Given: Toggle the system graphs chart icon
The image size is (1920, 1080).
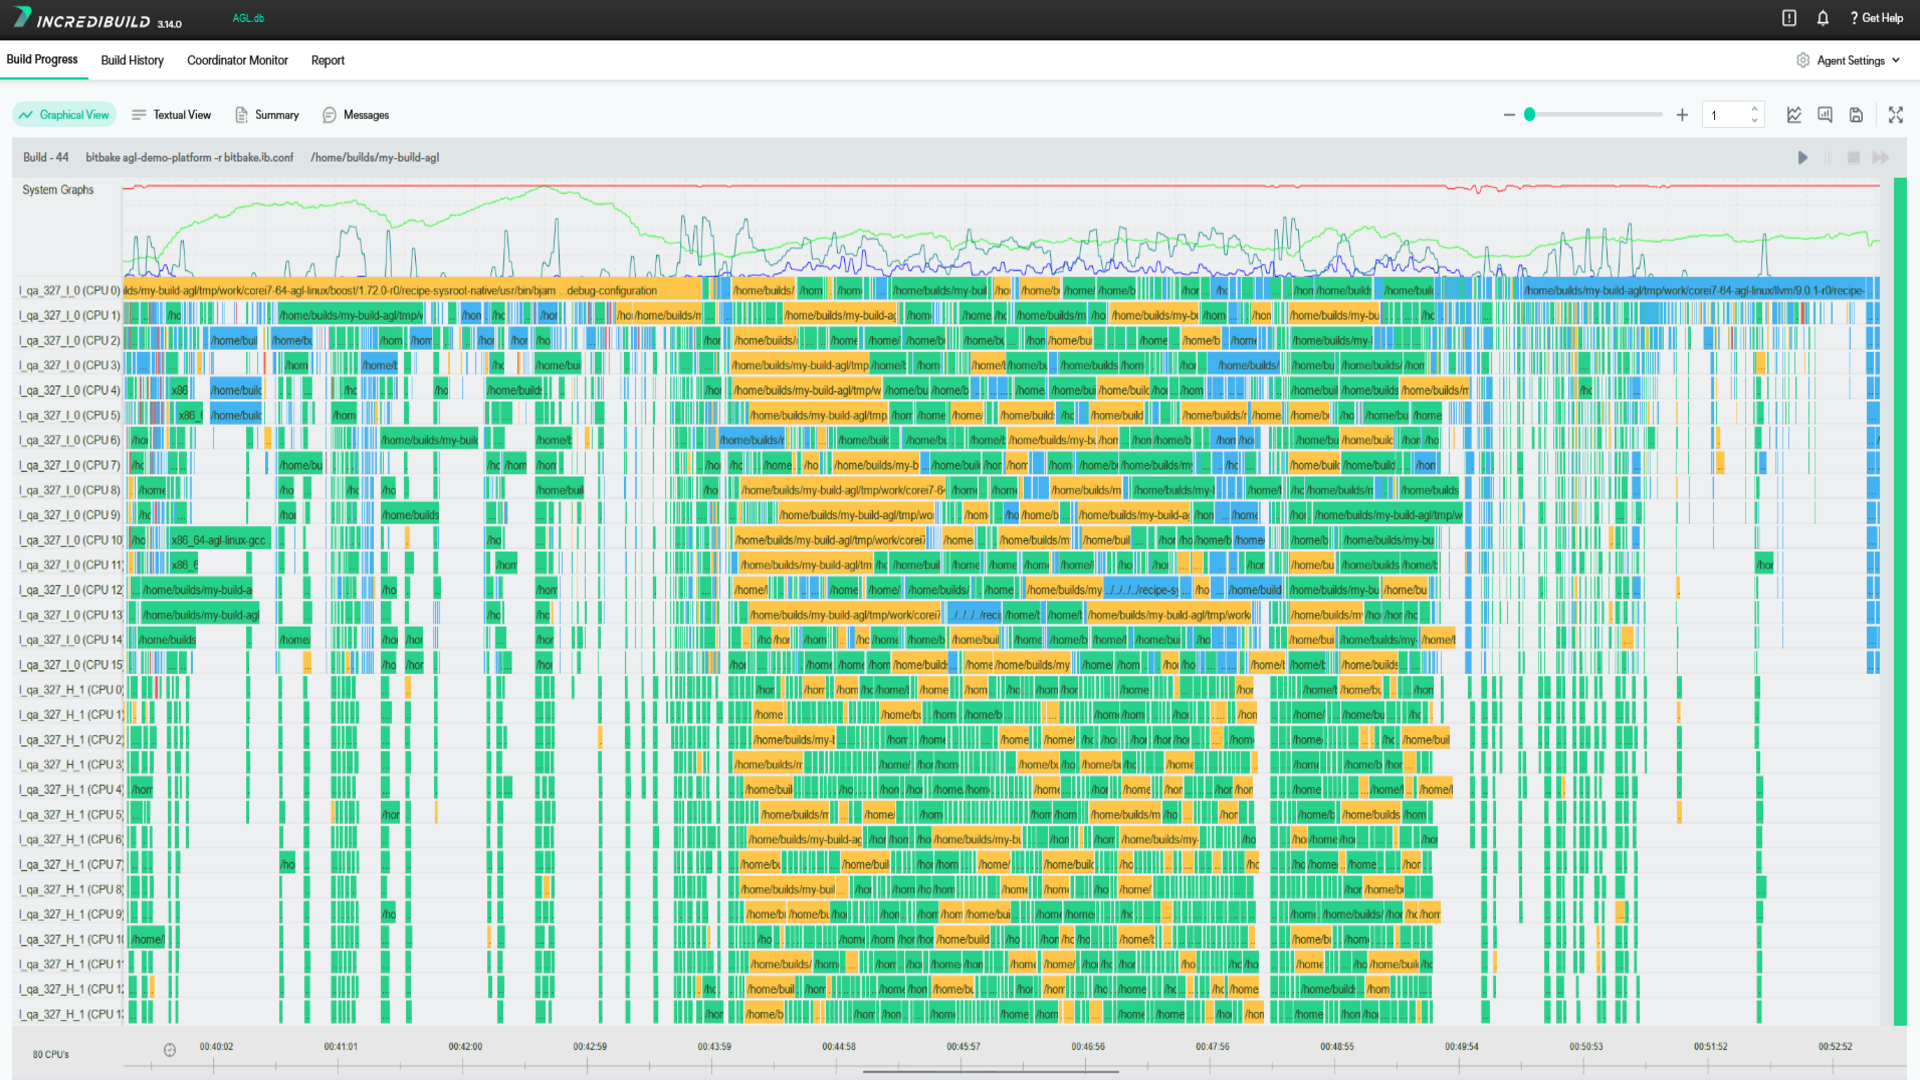Looking at the screenshot, I should (1794, 115).
